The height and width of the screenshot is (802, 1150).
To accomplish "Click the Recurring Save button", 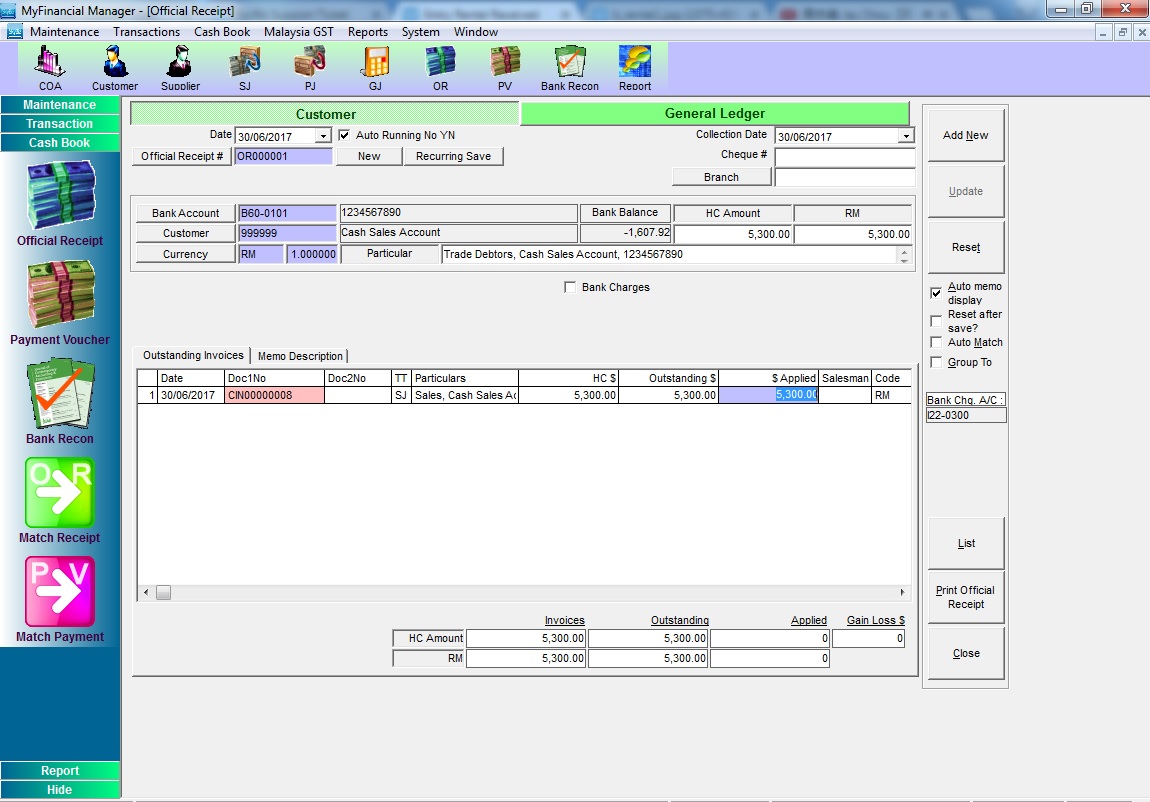I will click(453, 156).
